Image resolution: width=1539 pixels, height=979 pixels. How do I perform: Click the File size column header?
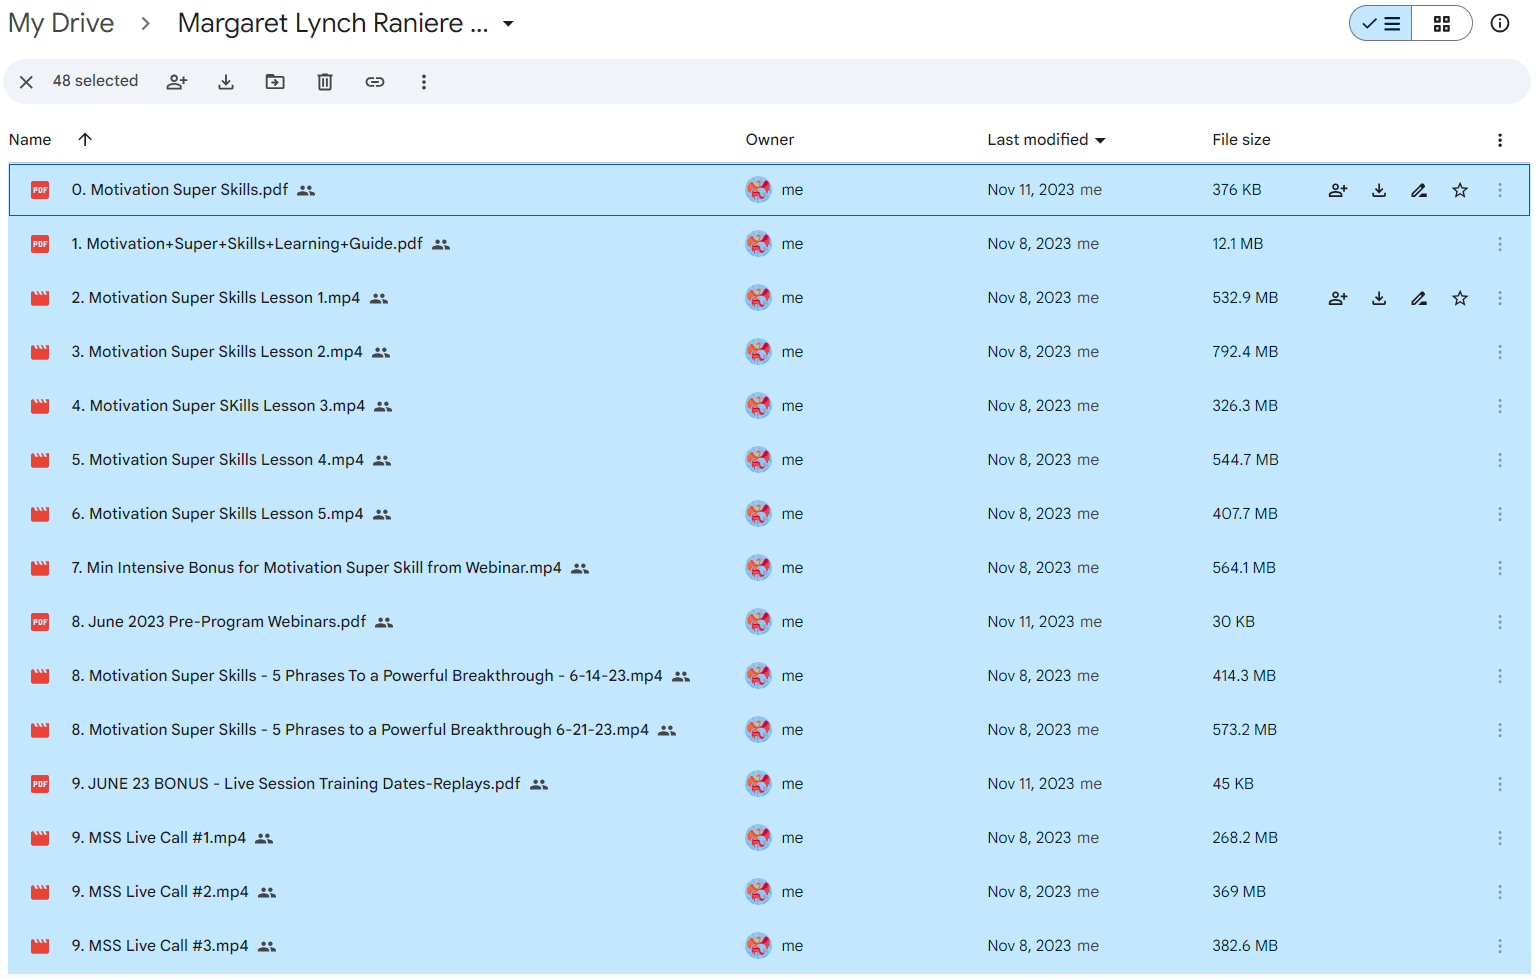(1241, 140)
